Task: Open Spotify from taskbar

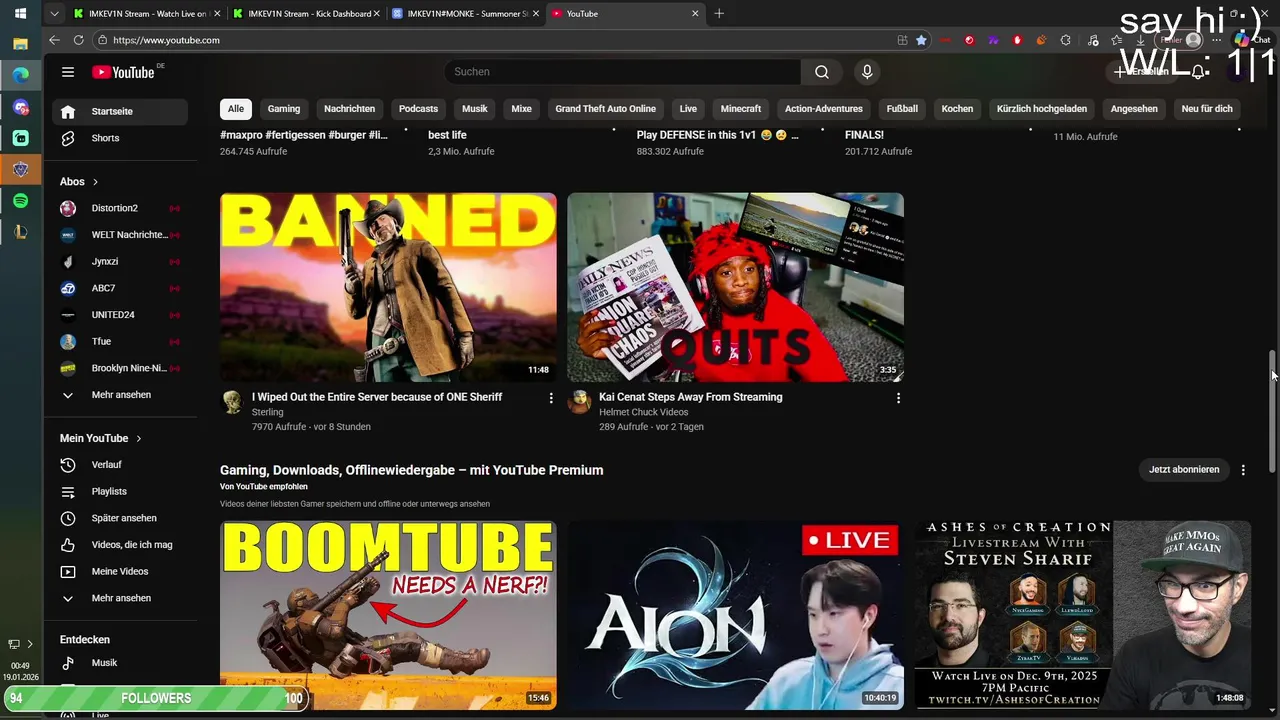Action: click(x=20, y=201)
